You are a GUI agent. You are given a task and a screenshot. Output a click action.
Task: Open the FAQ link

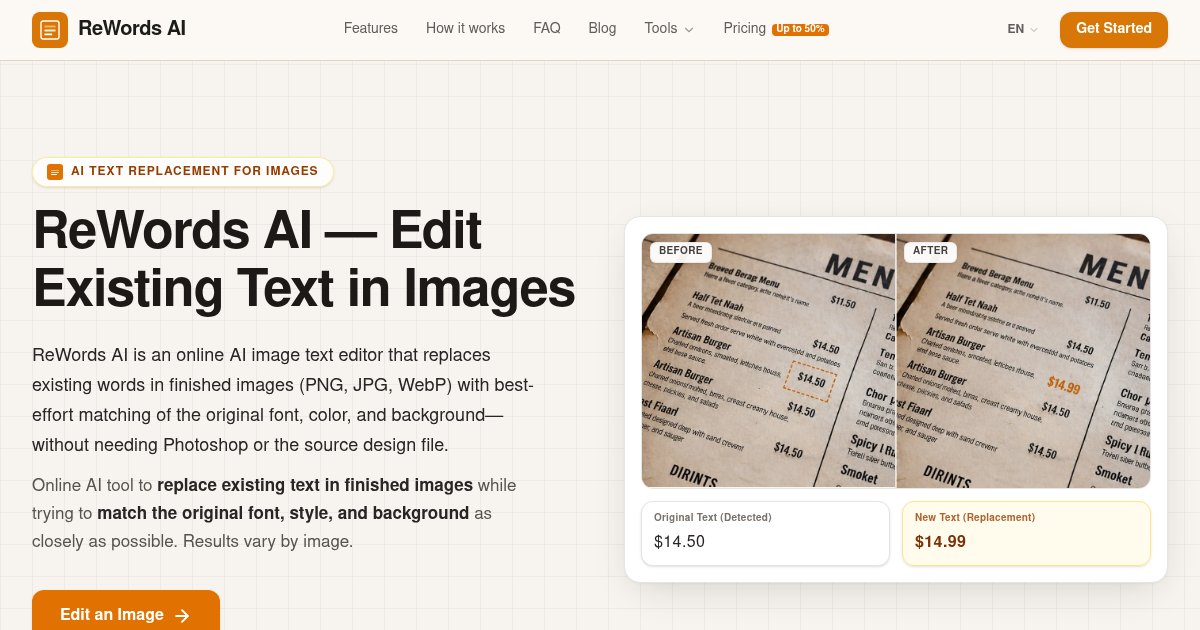(x=547, y=29)
